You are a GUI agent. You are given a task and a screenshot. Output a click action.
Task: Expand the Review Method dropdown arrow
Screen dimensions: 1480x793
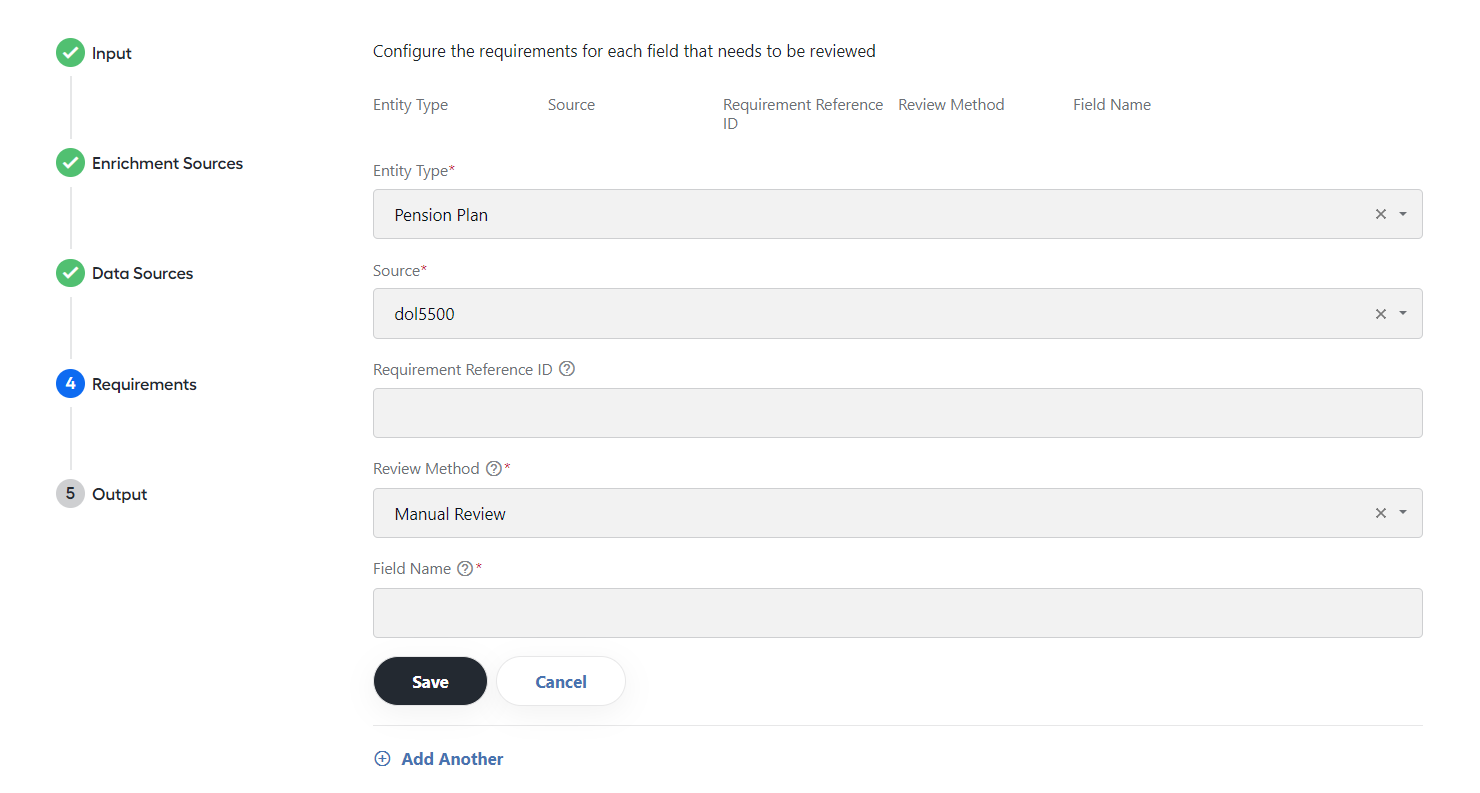tap(1403, 513)
